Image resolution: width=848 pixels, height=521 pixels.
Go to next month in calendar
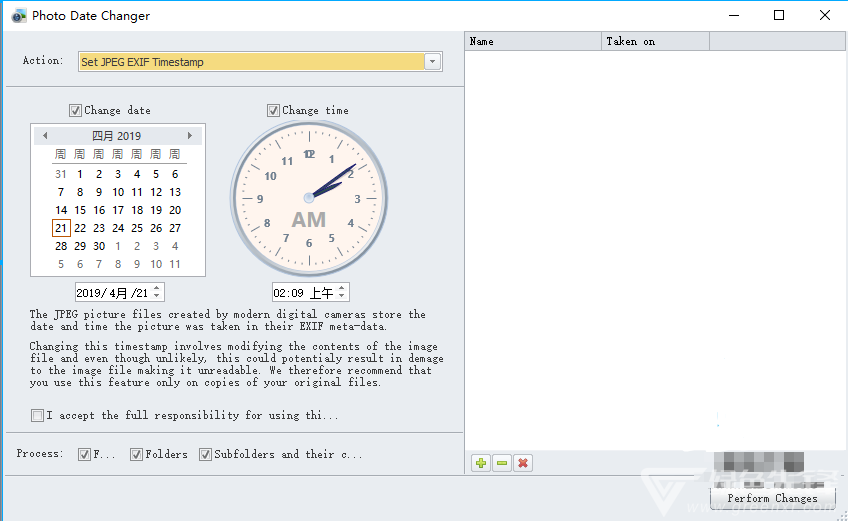pos(190,135)
